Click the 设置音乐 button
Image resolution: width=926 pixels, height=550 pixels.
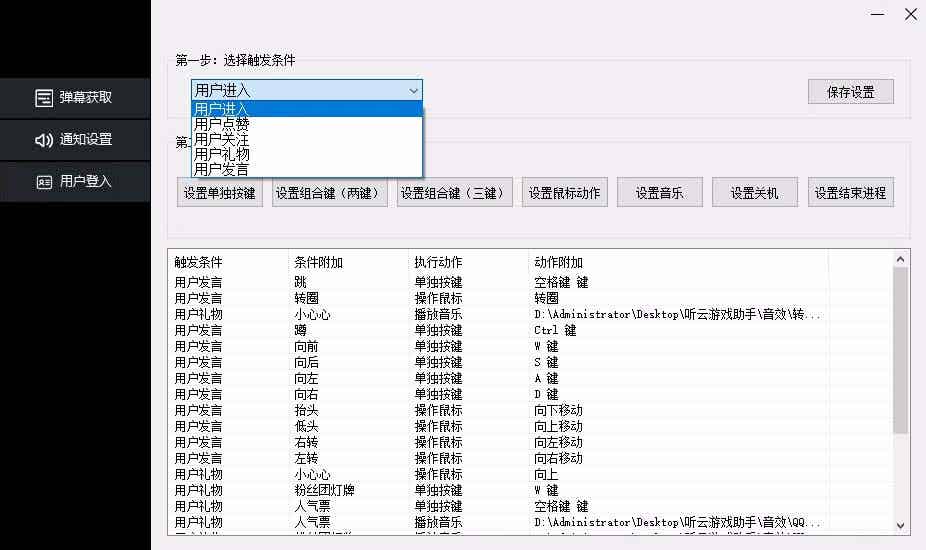[x=659, y=193]
